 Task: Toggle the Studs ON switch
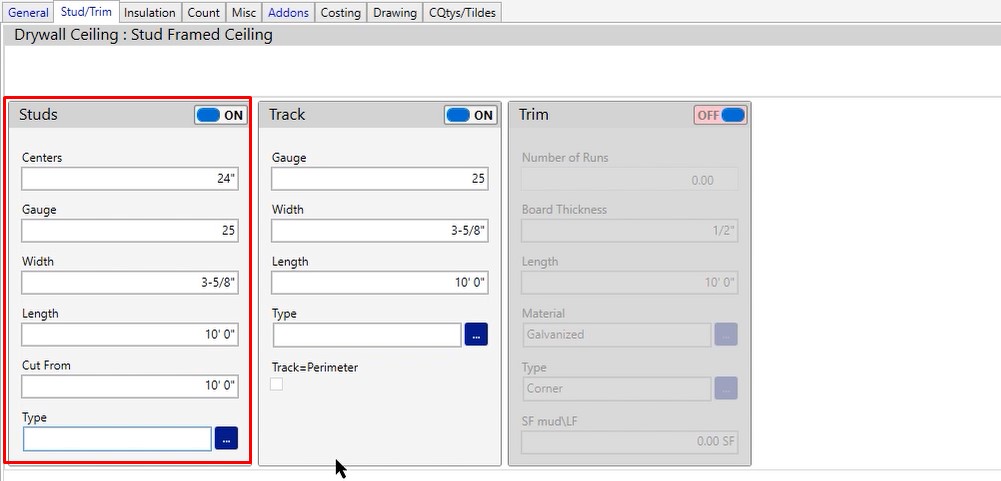(220, 115)
